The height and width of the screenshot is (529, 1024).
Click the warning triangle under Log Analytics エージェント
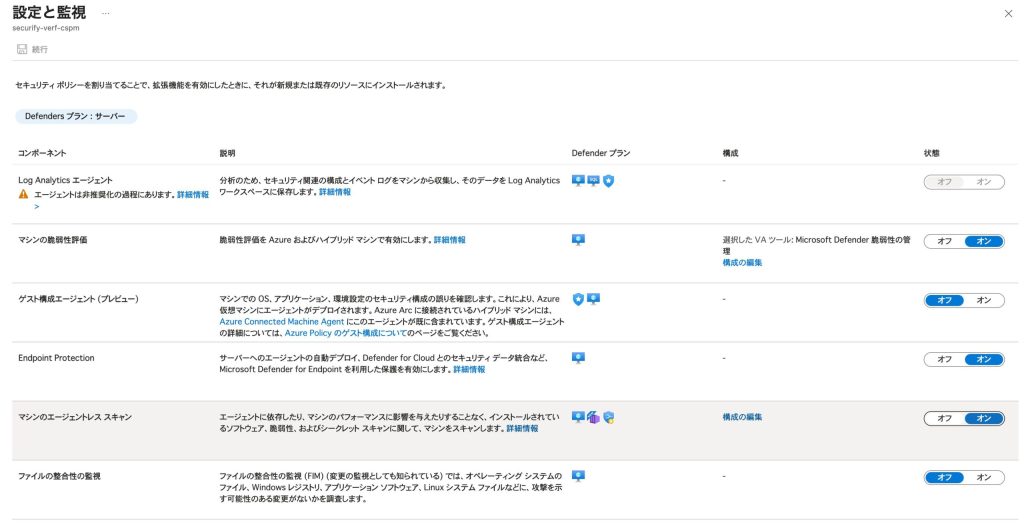pos(24,194)
